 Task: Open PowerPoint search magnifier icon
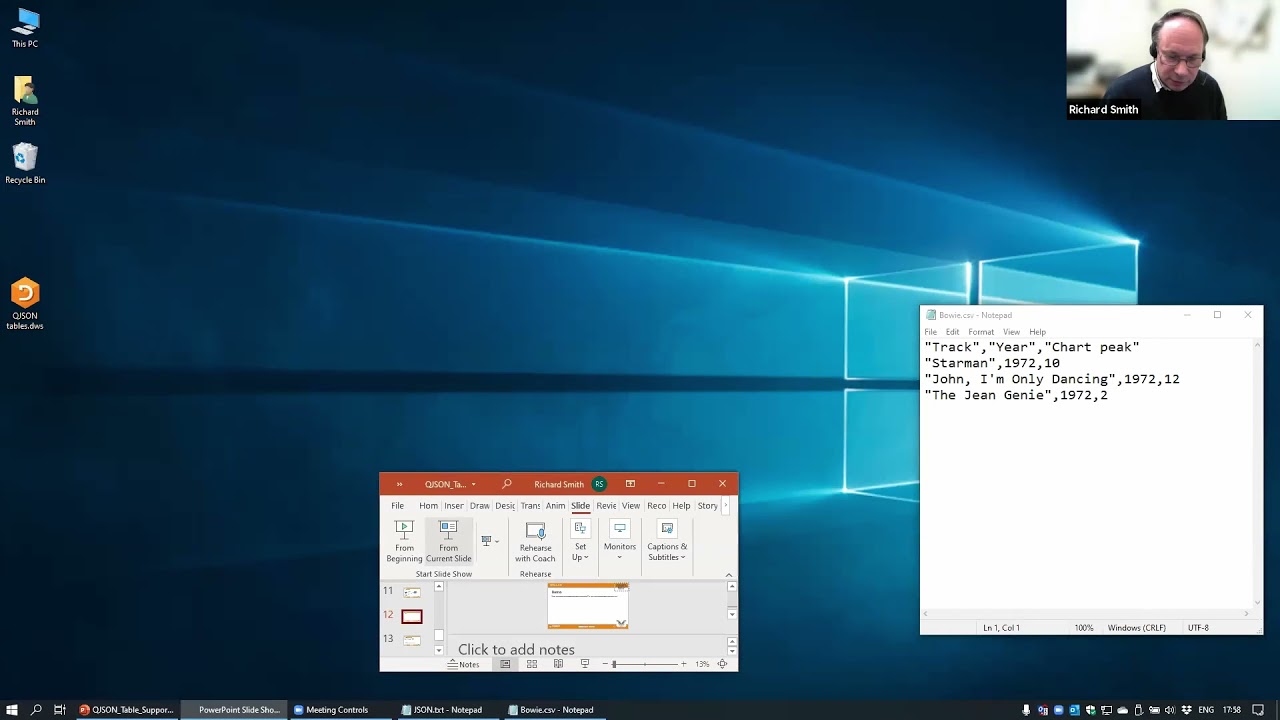point(507,484)
